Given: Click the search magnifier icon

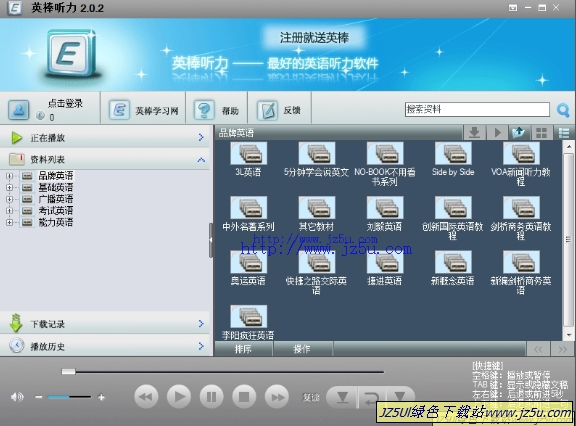Looking at the screenshot, I should [563, 110].
